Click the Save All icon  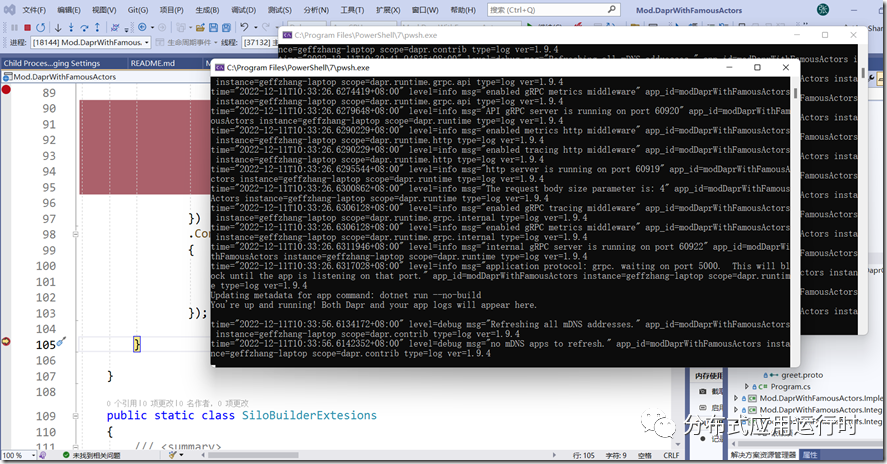[x=226, y=27]
